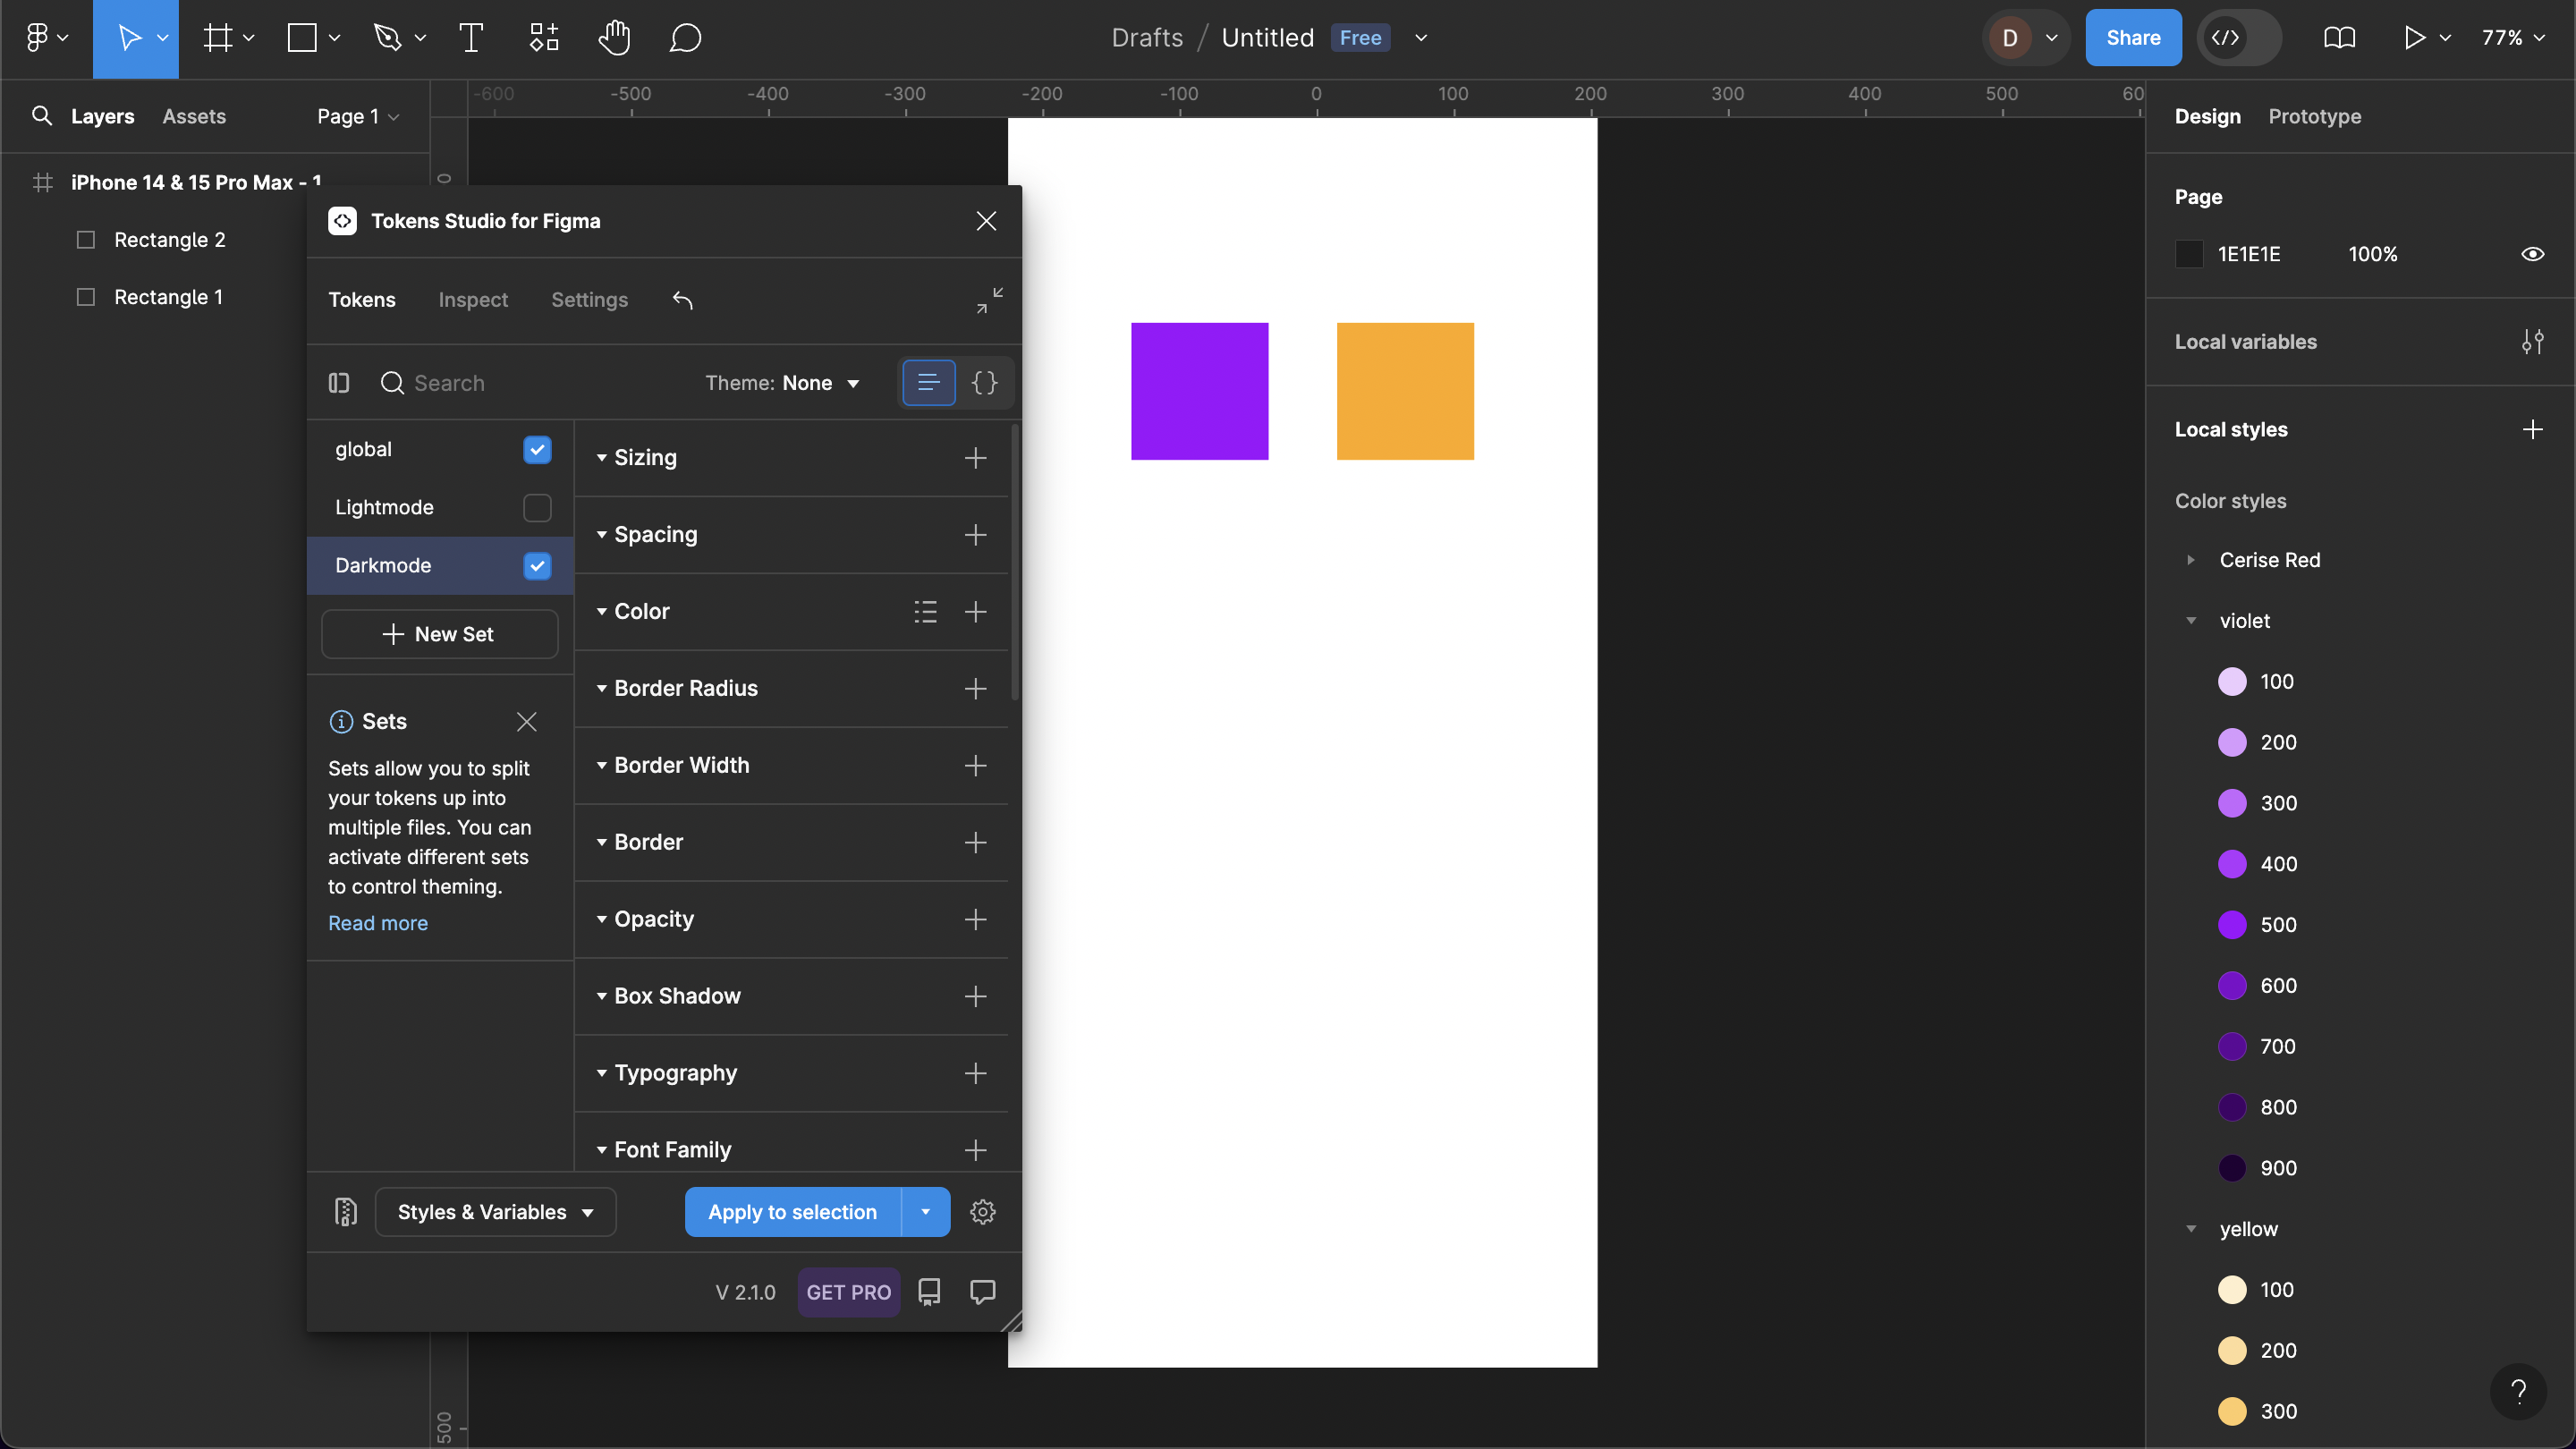Image resolution: width=2576 pixels, height=1449 pixels.
Task: Open the Resources tool in toolbar
Action: pyautogui.click(x=544, y=38)
